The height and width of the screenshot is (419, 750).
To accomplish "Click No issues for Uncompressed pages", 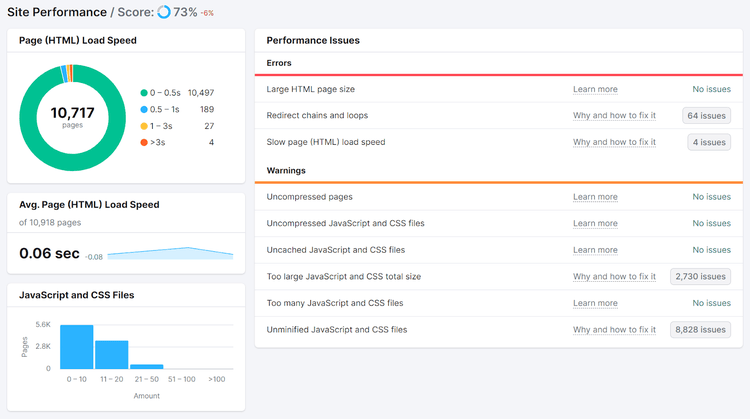I will click(711, 197).
